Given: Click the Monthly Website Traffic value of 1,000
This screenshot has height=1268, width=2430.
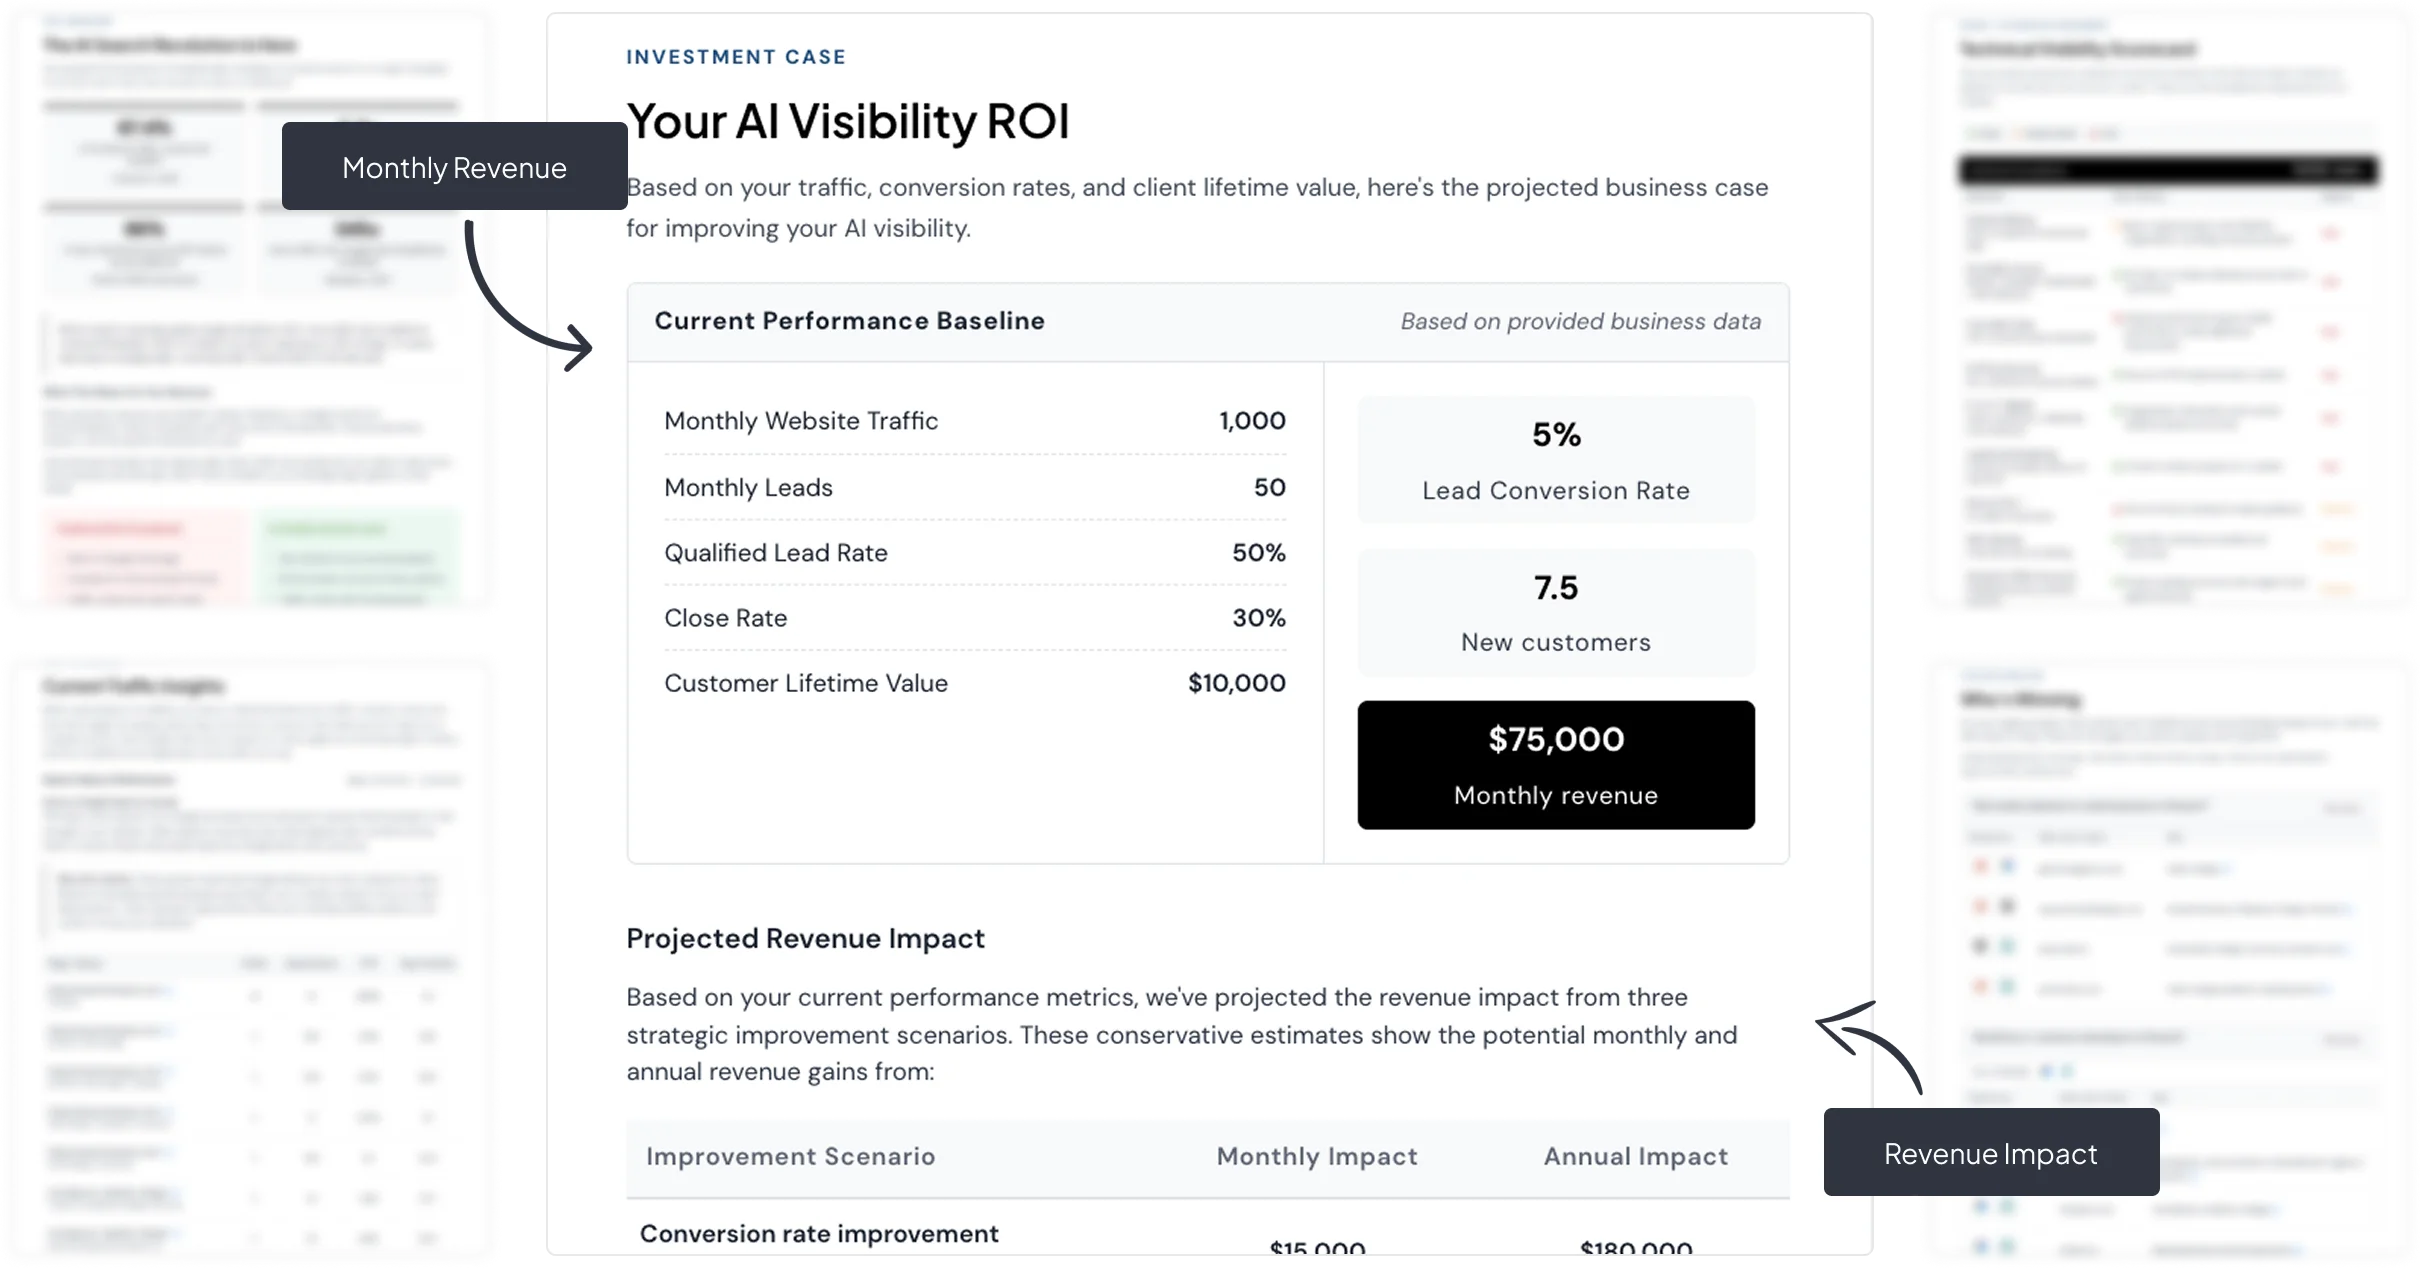Looking at the screenshot, I should [x=1252, y=421].
